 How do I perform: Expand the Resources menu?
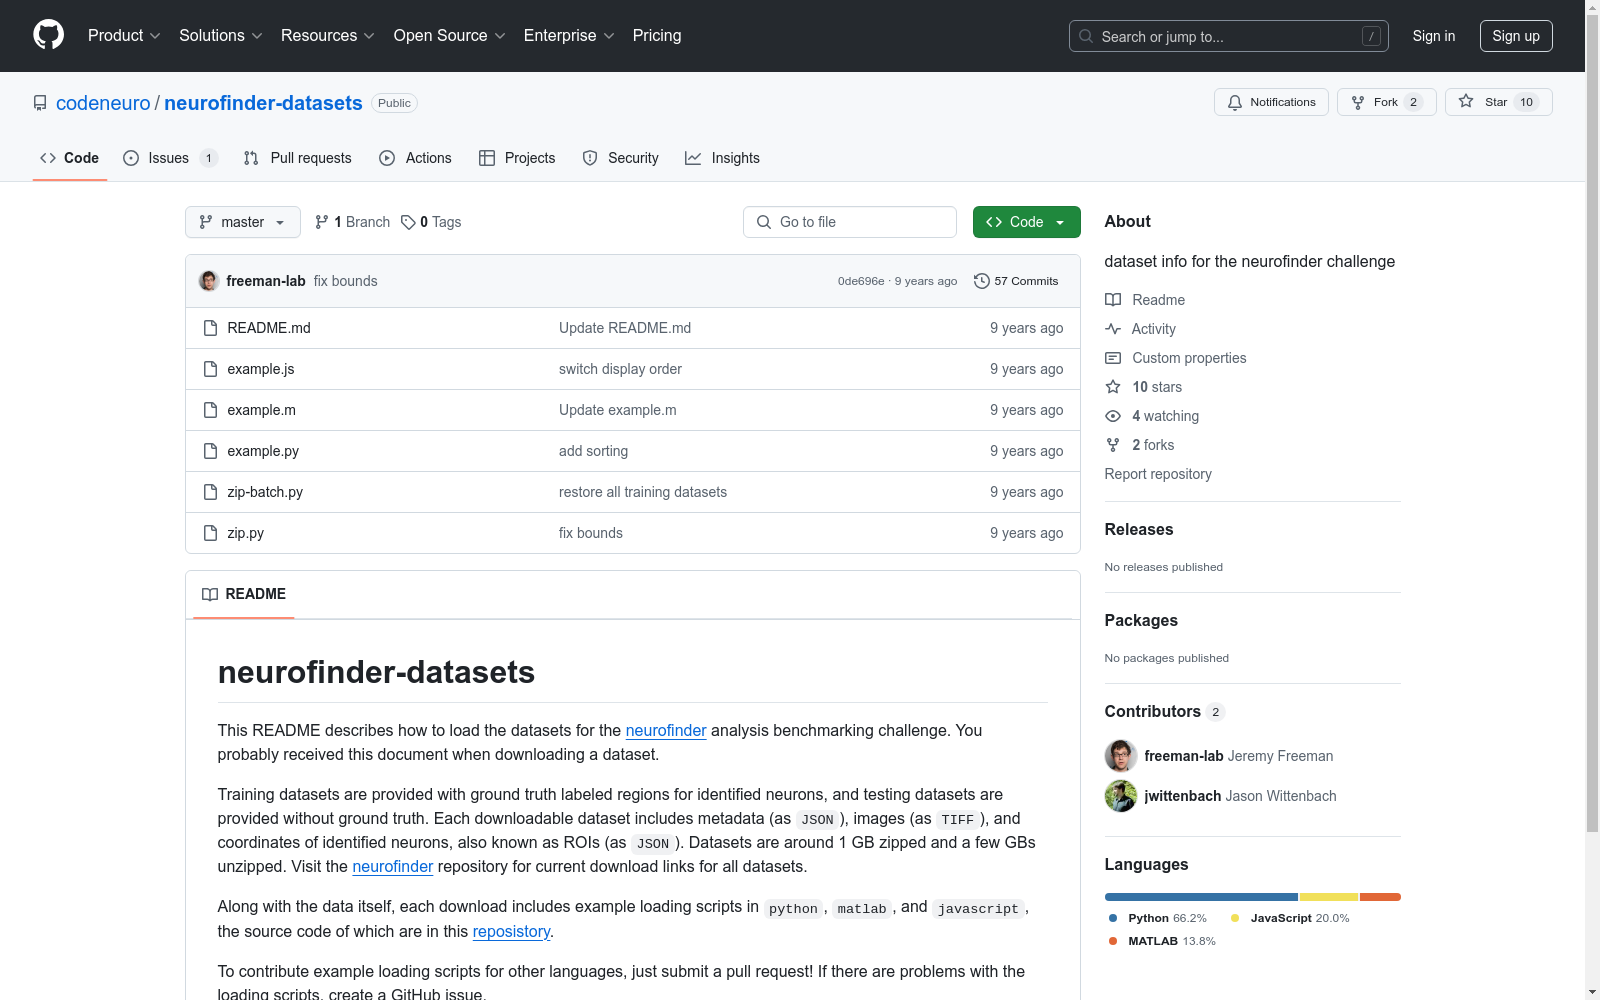[x=328, y=35]
